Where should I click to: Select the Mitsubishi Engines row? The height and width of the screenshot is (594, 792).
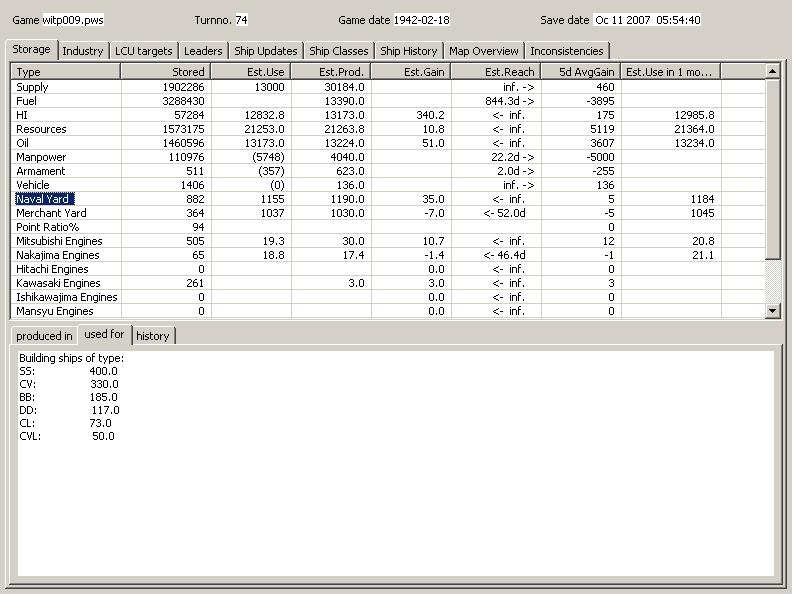tap(388, 241)
